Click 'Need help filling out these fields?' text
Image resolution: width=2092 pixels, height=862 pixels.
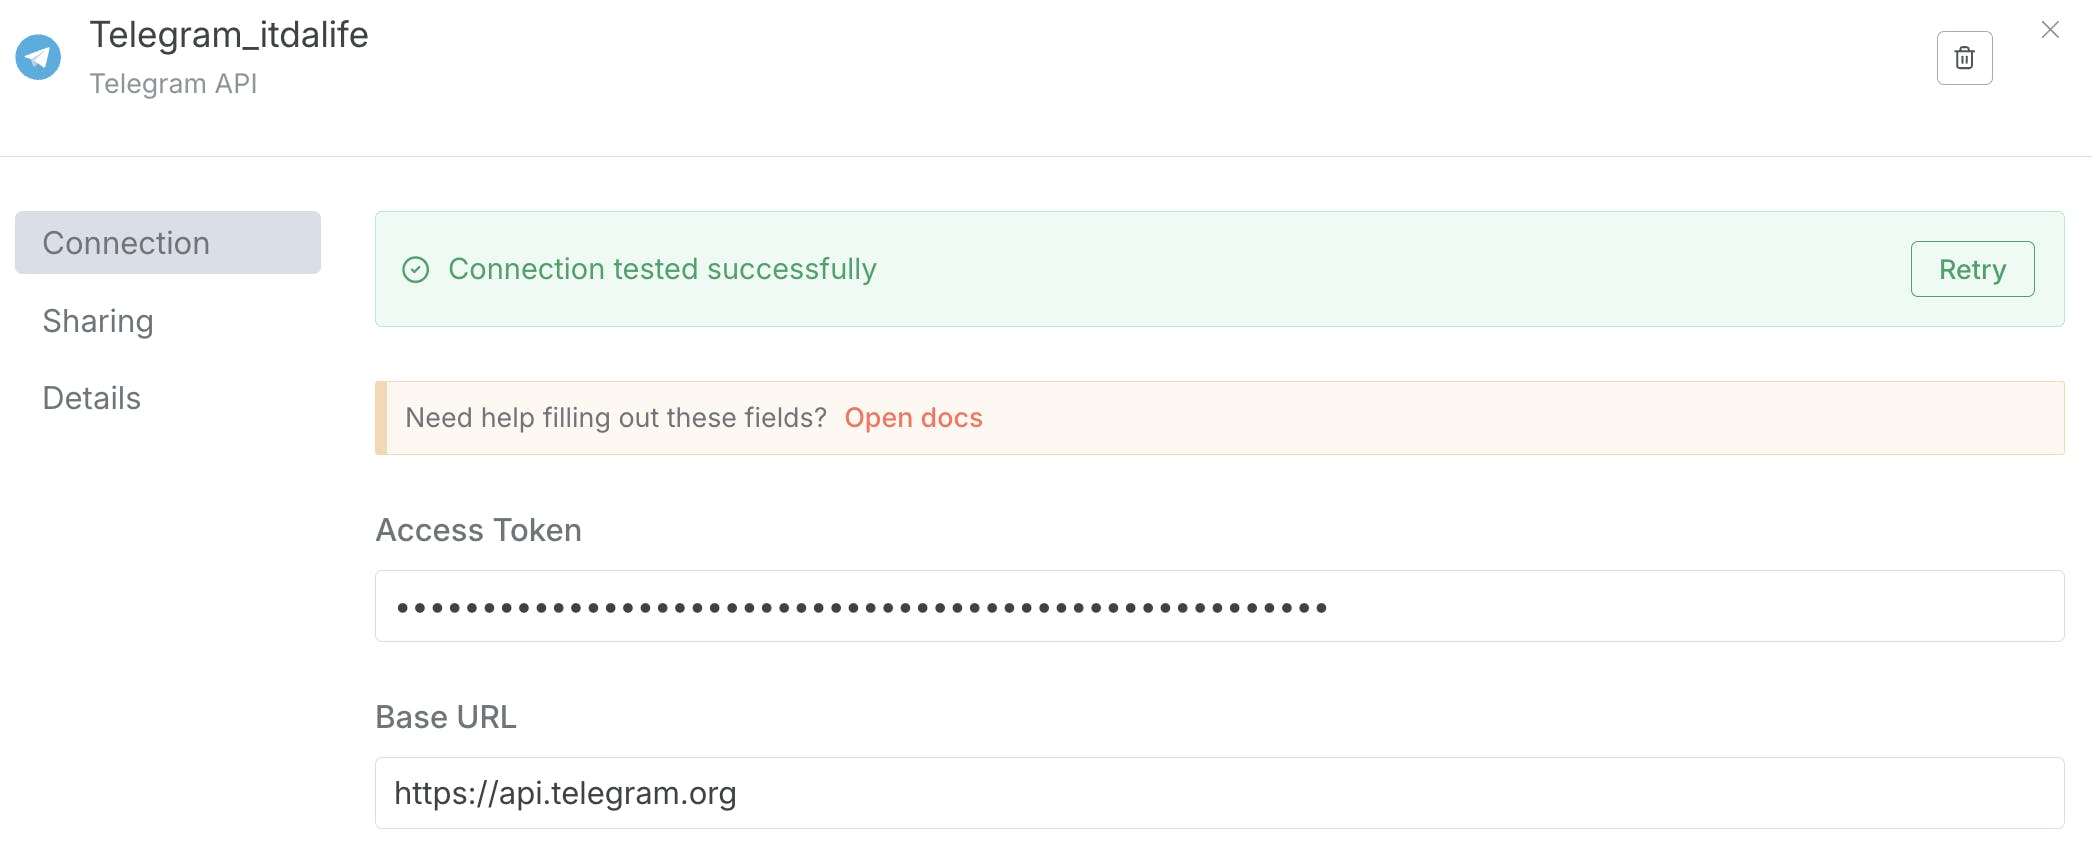[615, 418]
